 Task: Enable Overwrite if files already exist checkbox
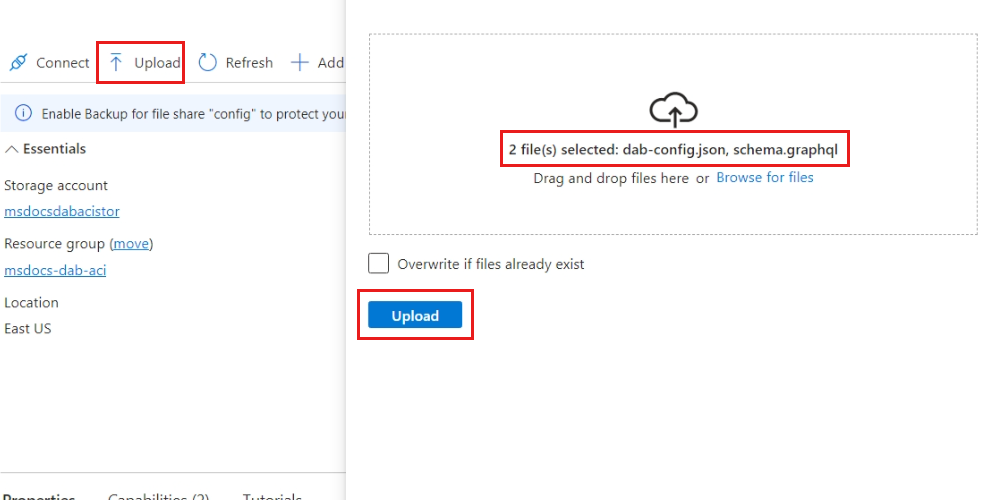click(378, 263)
